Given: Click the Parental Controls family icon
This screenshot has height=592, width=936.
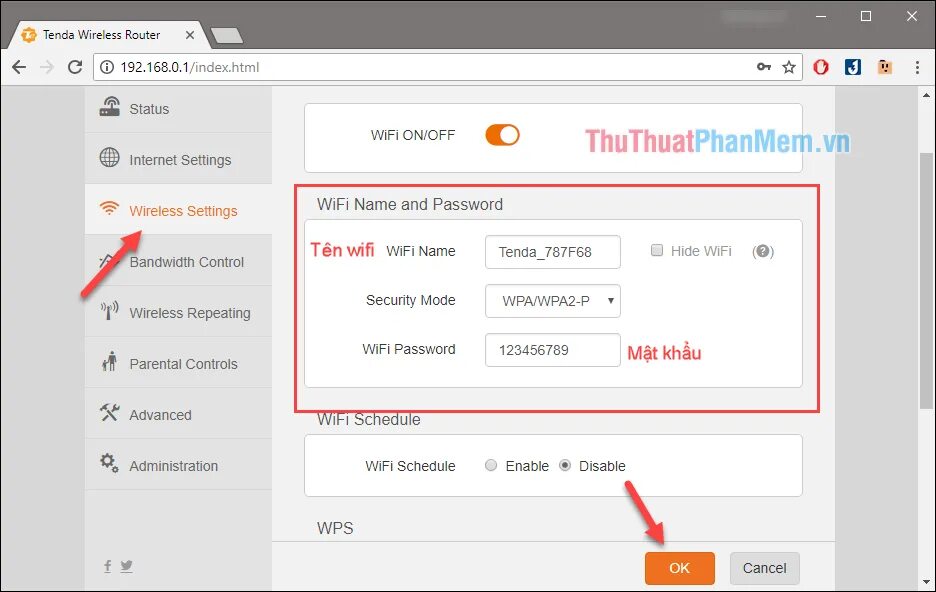Looking at the screenshot, I should [x=109, y=361].
